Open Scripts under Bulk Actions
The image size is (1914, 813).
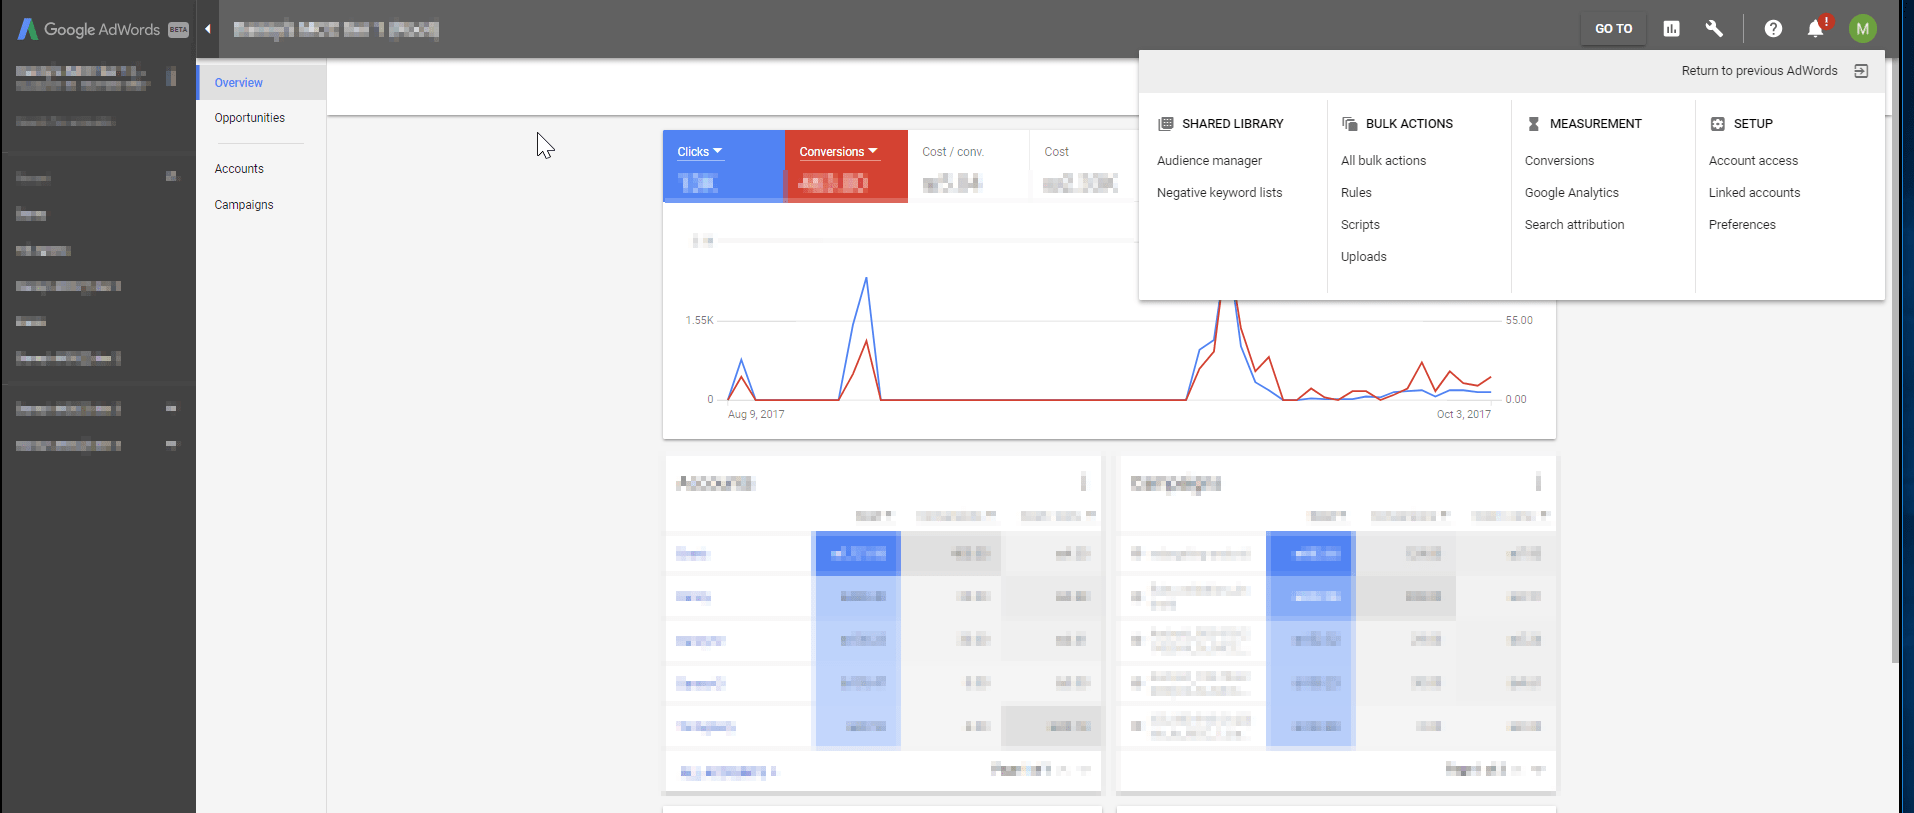(1360, 225)
